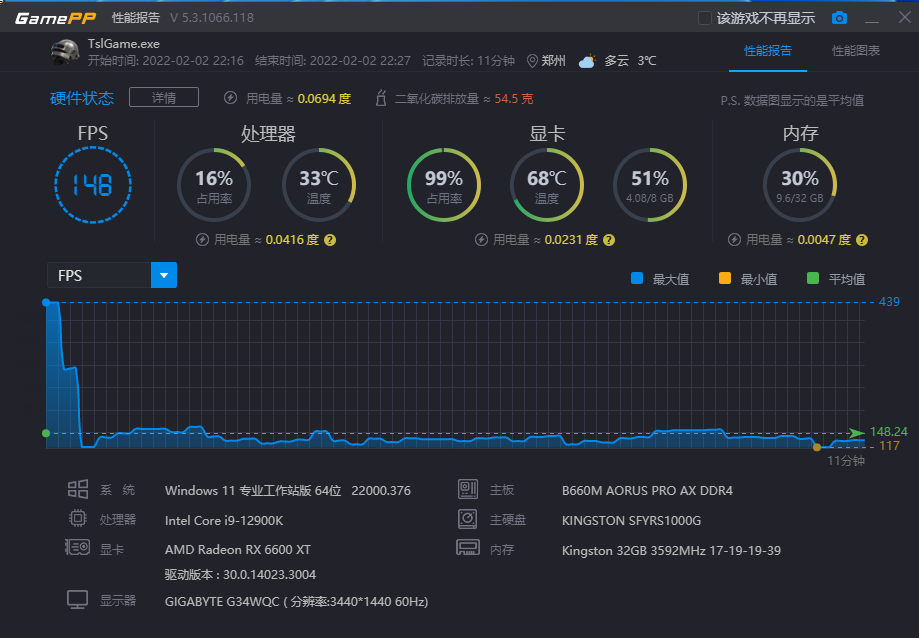Click the Intel Core i9-12900K text
919x638 pixels.
224,520
